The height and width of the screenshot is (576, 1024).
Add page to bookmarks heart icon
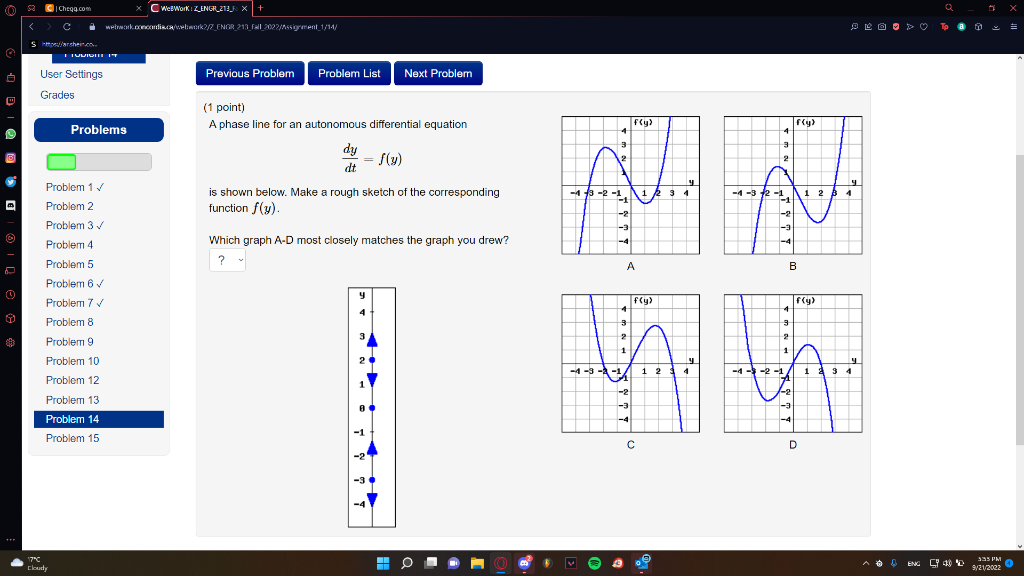923,27
